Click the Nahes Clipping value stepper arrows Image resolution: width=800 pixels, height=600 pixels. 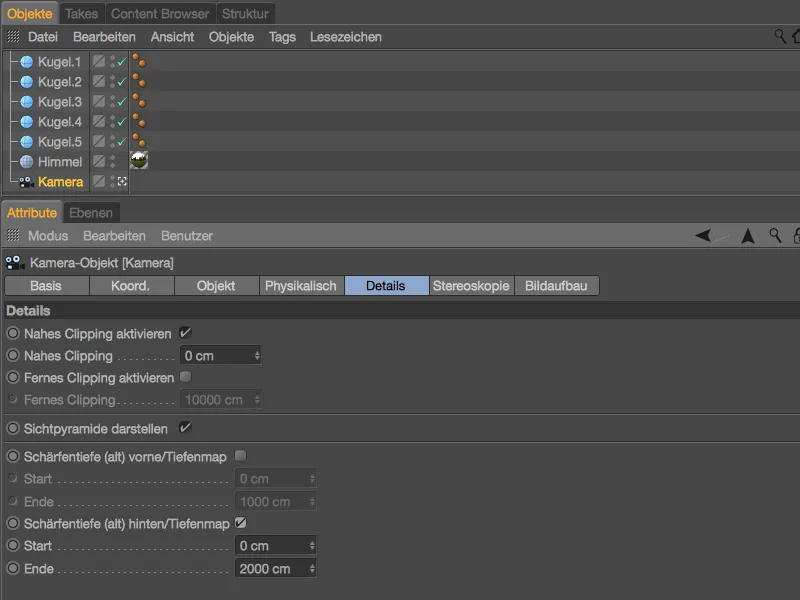coord(257,356)
